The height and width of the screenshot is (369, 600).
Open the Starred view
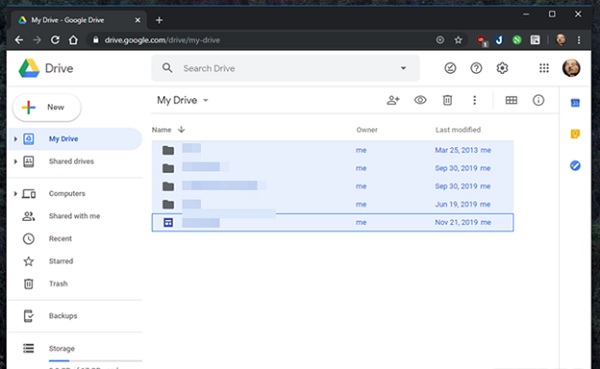pyautogui.click(x=61, y=261)
